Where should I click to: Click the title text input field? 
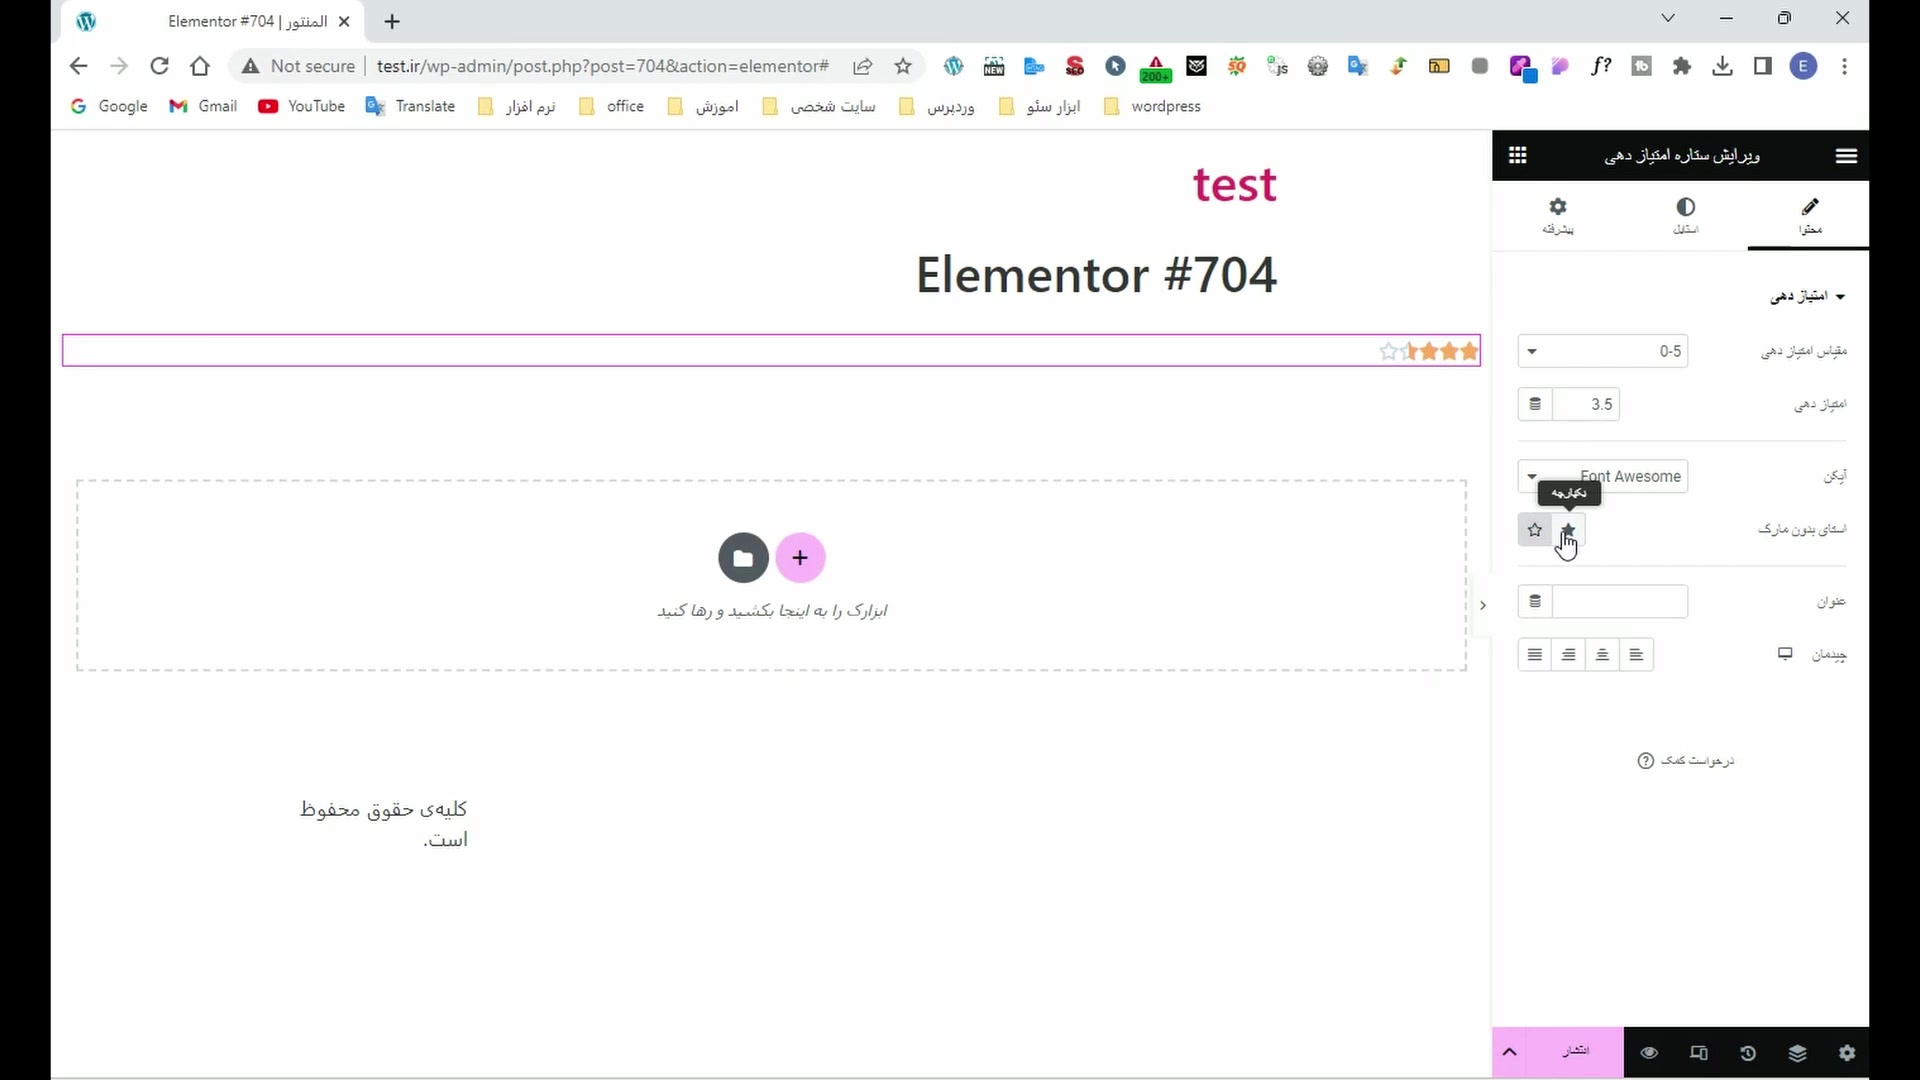pyautogui.click(x=1619, y=602)
